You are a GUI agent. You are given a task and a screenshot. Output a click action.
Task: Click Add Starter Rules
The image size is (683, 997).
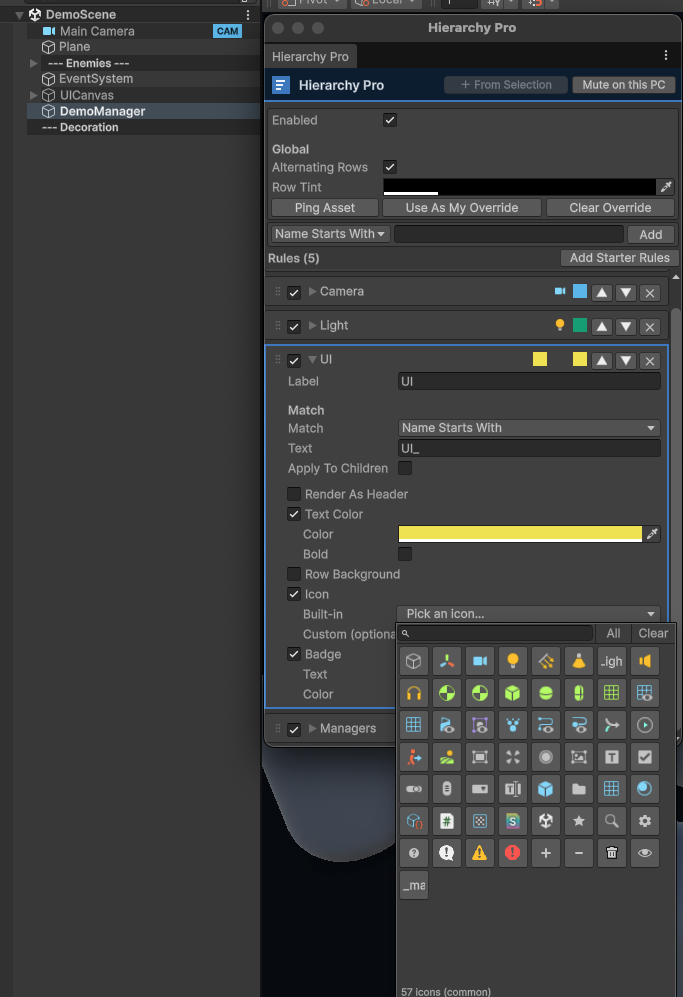coord(619,258)
